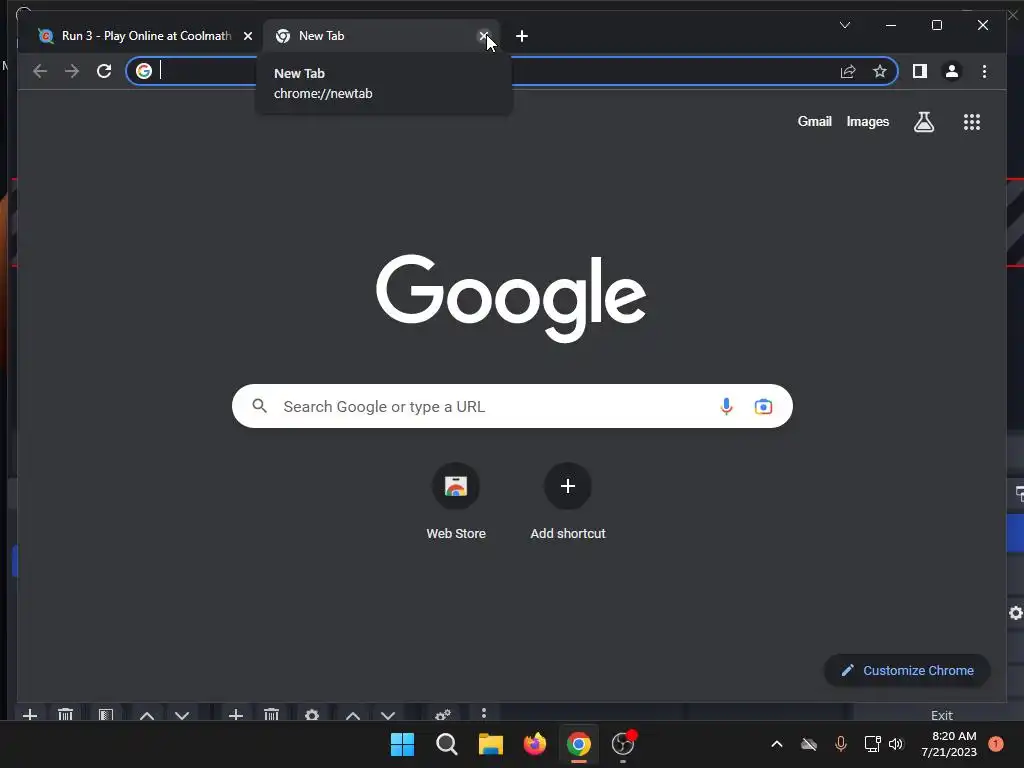Viewport: 1024px width, 768px height.
Task: Click the microphone tray icon
Action: point(840,744)
